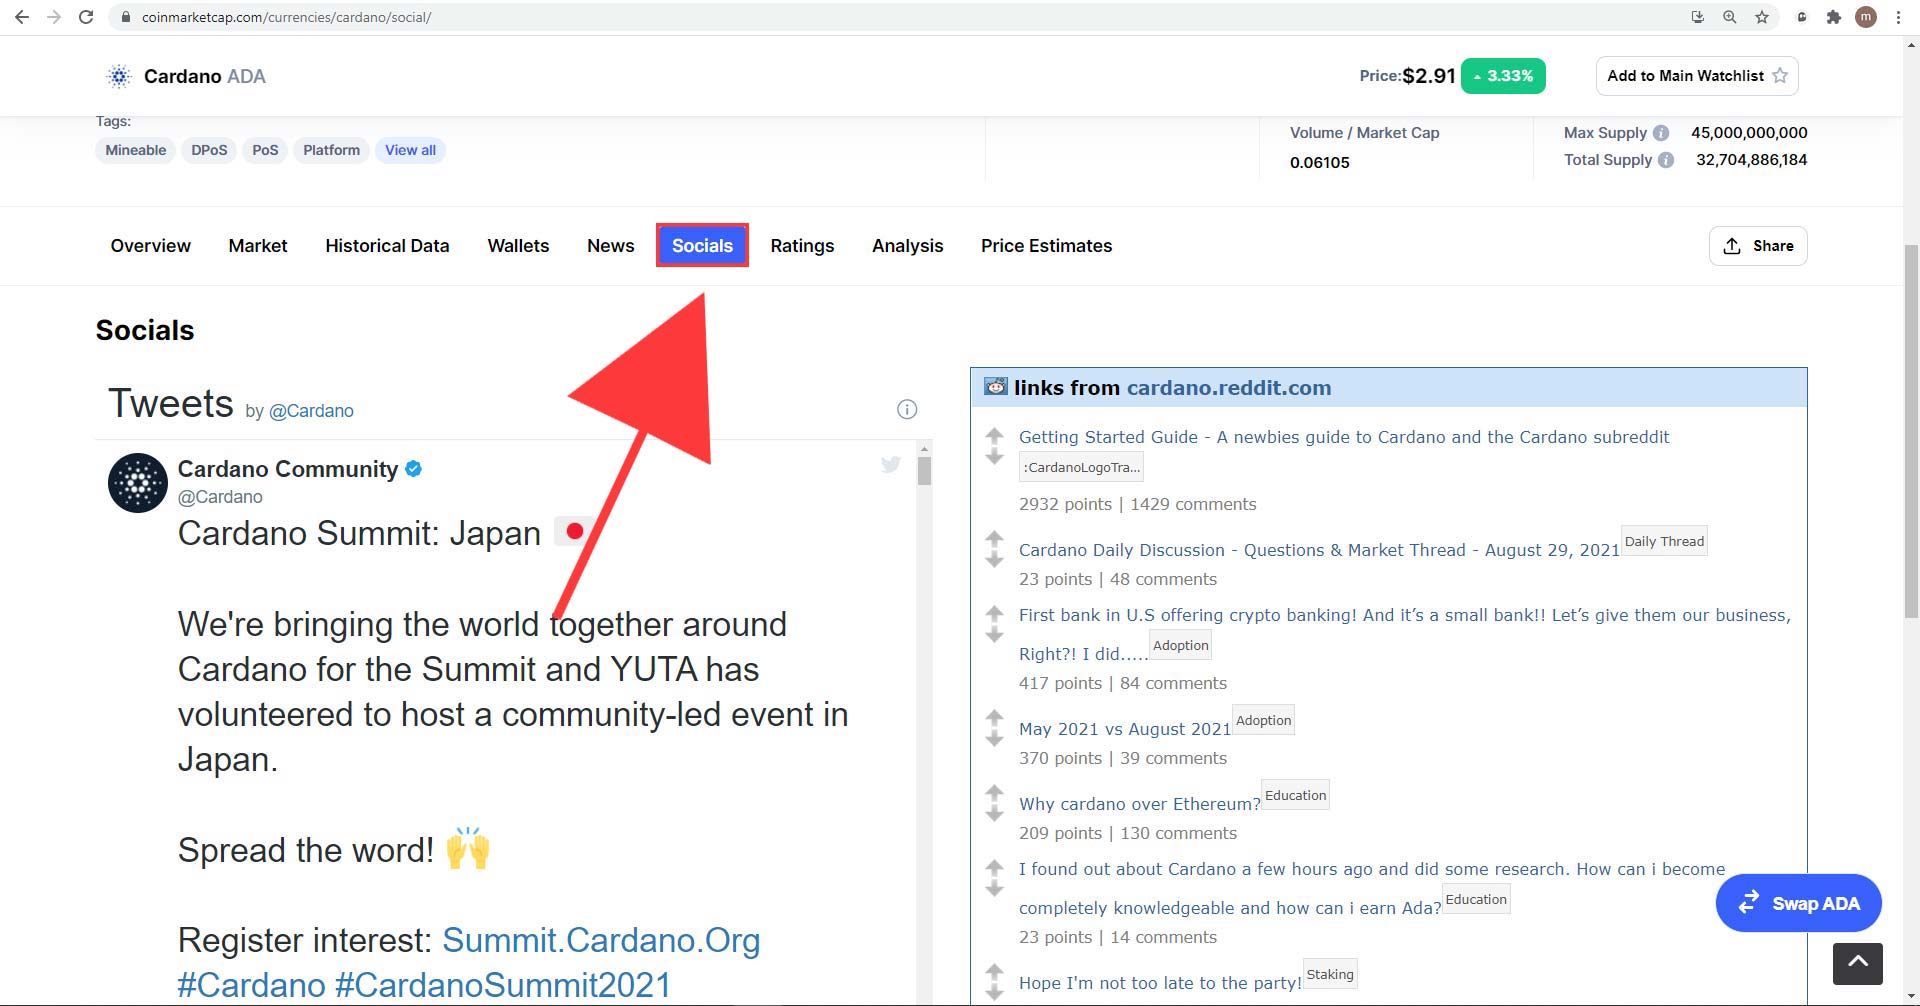Click the PoS tag
Screen dimensions: 1920x1006
point(265,150)
